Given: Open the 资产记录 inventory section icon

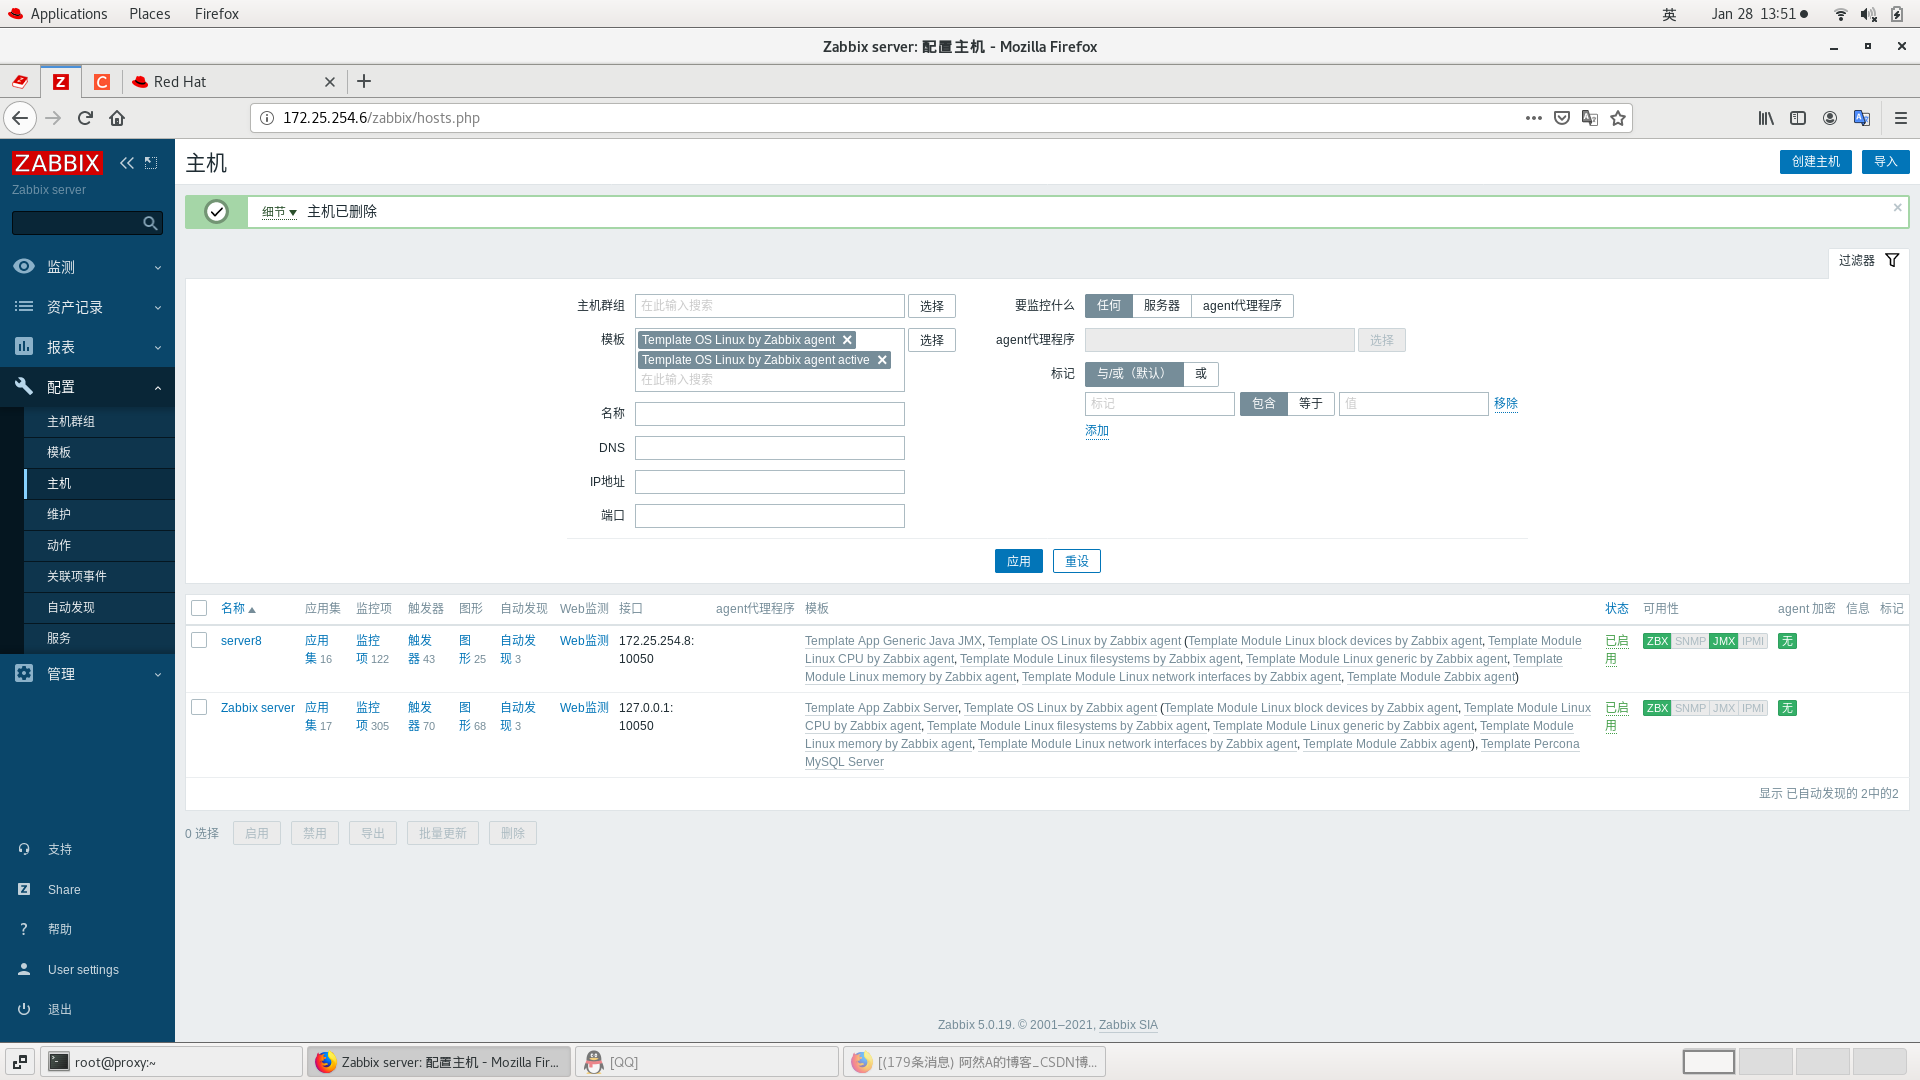Looking at the screenshot, I should [24, 307].
